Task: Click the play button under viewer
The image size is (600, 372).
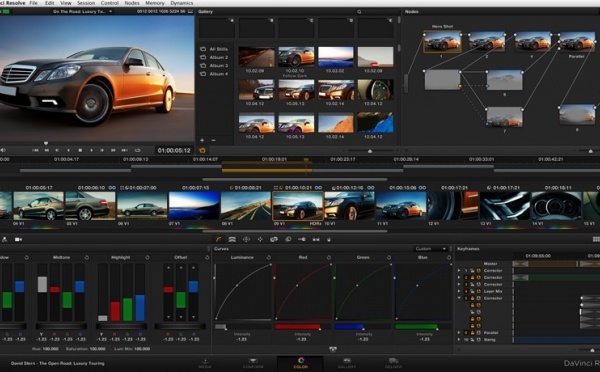Action: tap(91, 150)
